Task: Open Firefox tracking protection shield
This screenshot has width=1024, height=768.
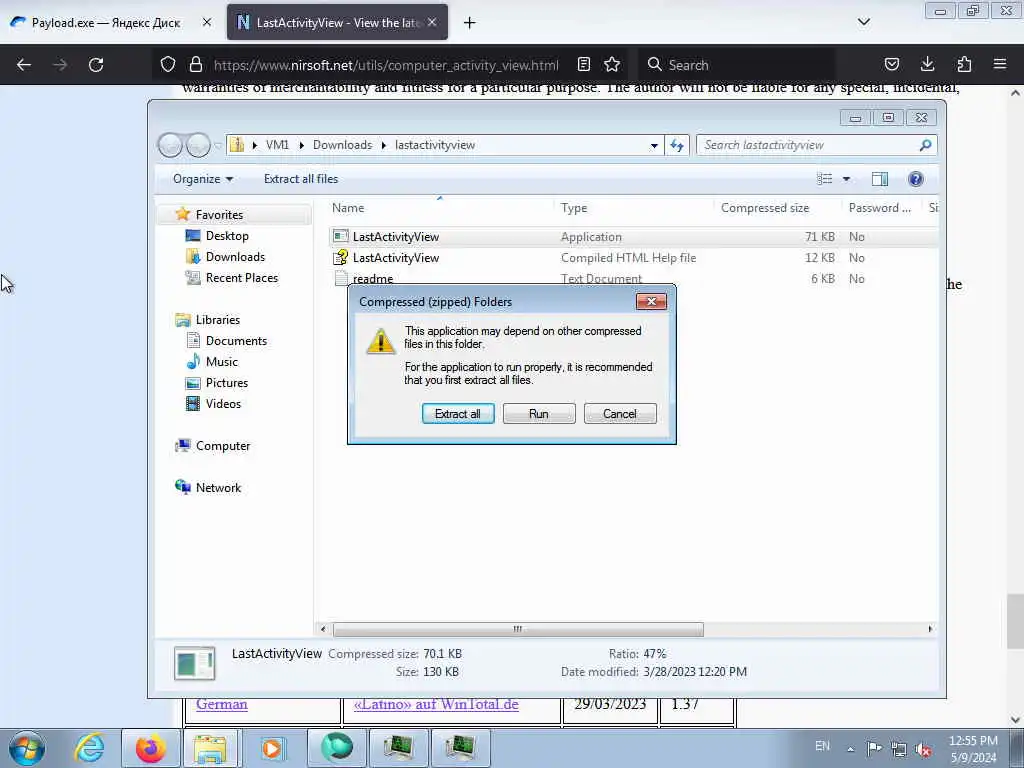Action: (168, 65)
